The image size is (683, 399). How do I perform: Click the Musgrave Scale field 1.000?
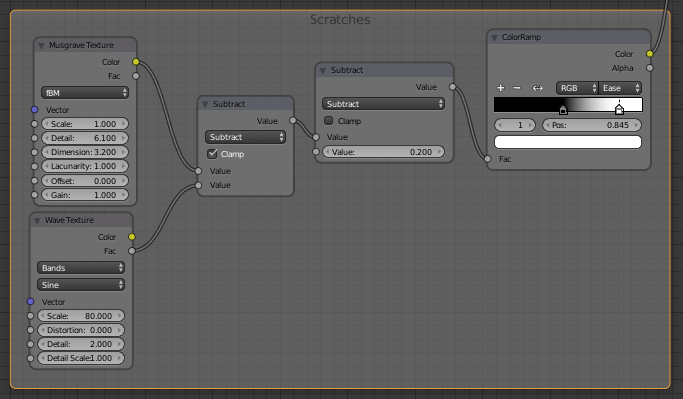85,124
